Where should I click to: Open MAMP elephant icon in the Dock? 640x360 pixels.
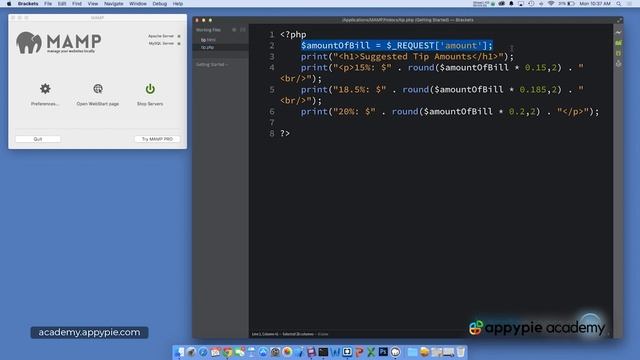tap(395, 352)
